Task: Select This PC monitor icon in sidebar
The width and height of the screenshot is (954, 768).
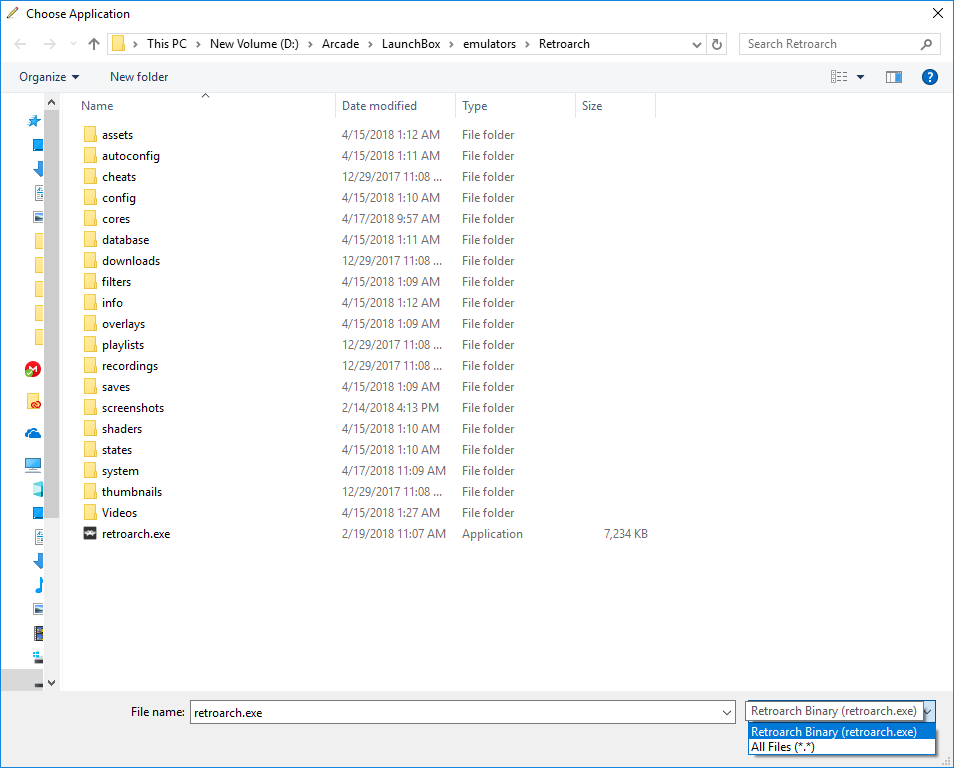Action: (x=33, y=465)
